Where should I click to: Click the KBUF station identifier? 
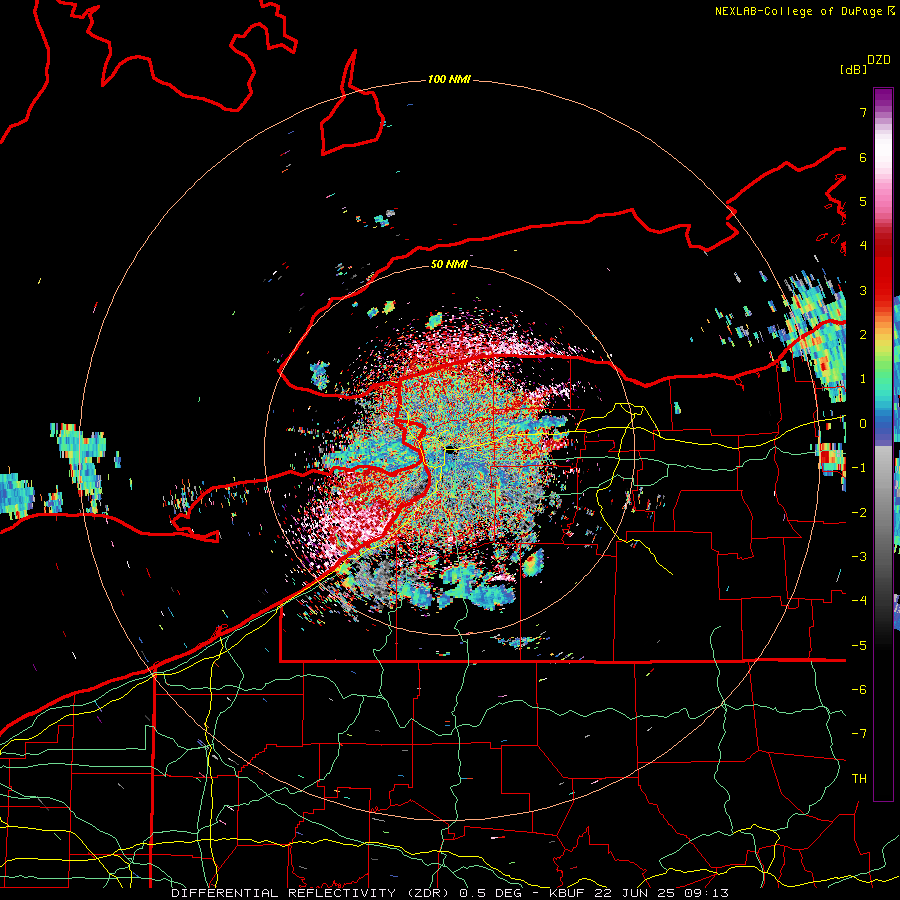tap(568, 893)
